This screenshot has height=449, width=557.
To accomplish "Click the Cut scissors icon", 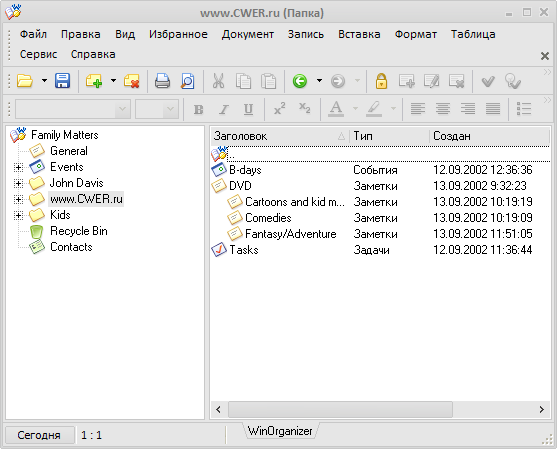I will pos(218,81).
